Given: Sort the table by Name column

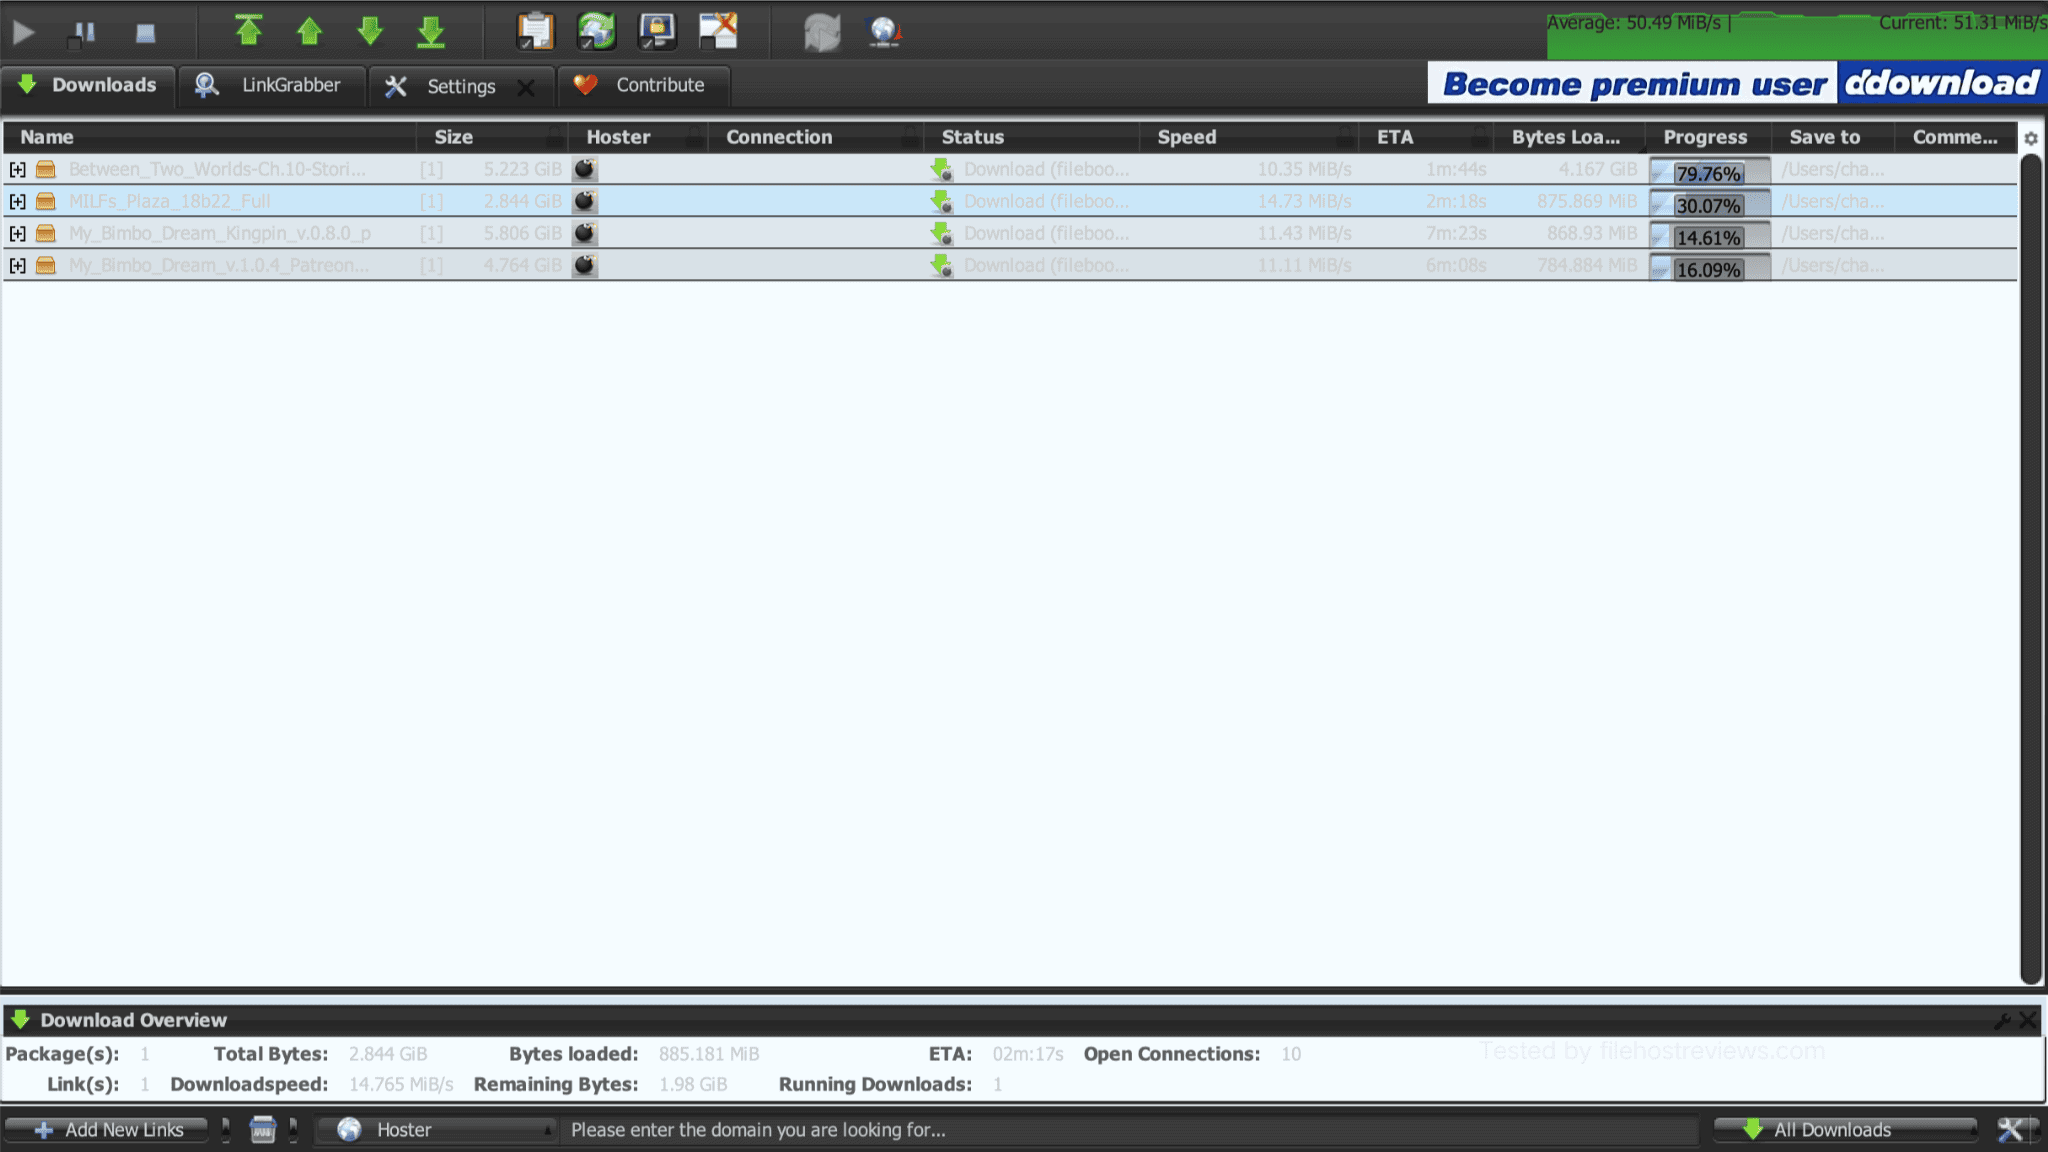Looking at the screenshot, I should tap(210, 137).
